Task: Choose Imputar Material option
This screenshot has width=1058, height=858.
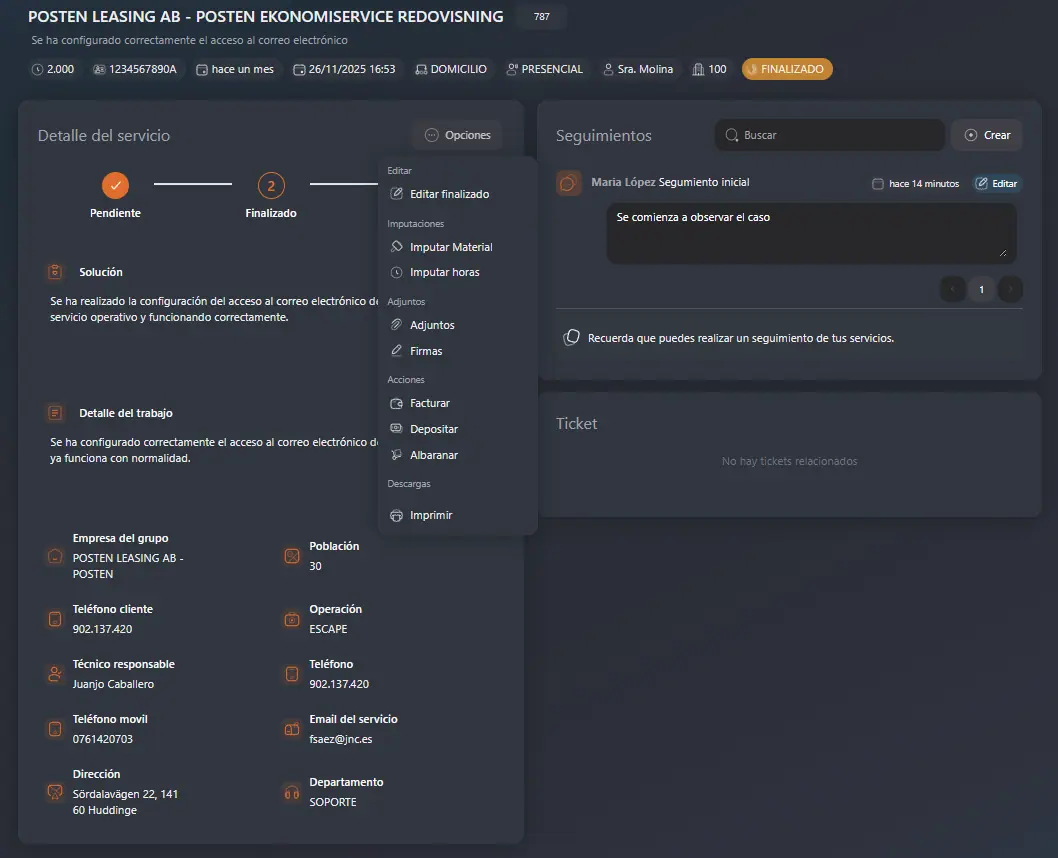Action: [450, 247]
